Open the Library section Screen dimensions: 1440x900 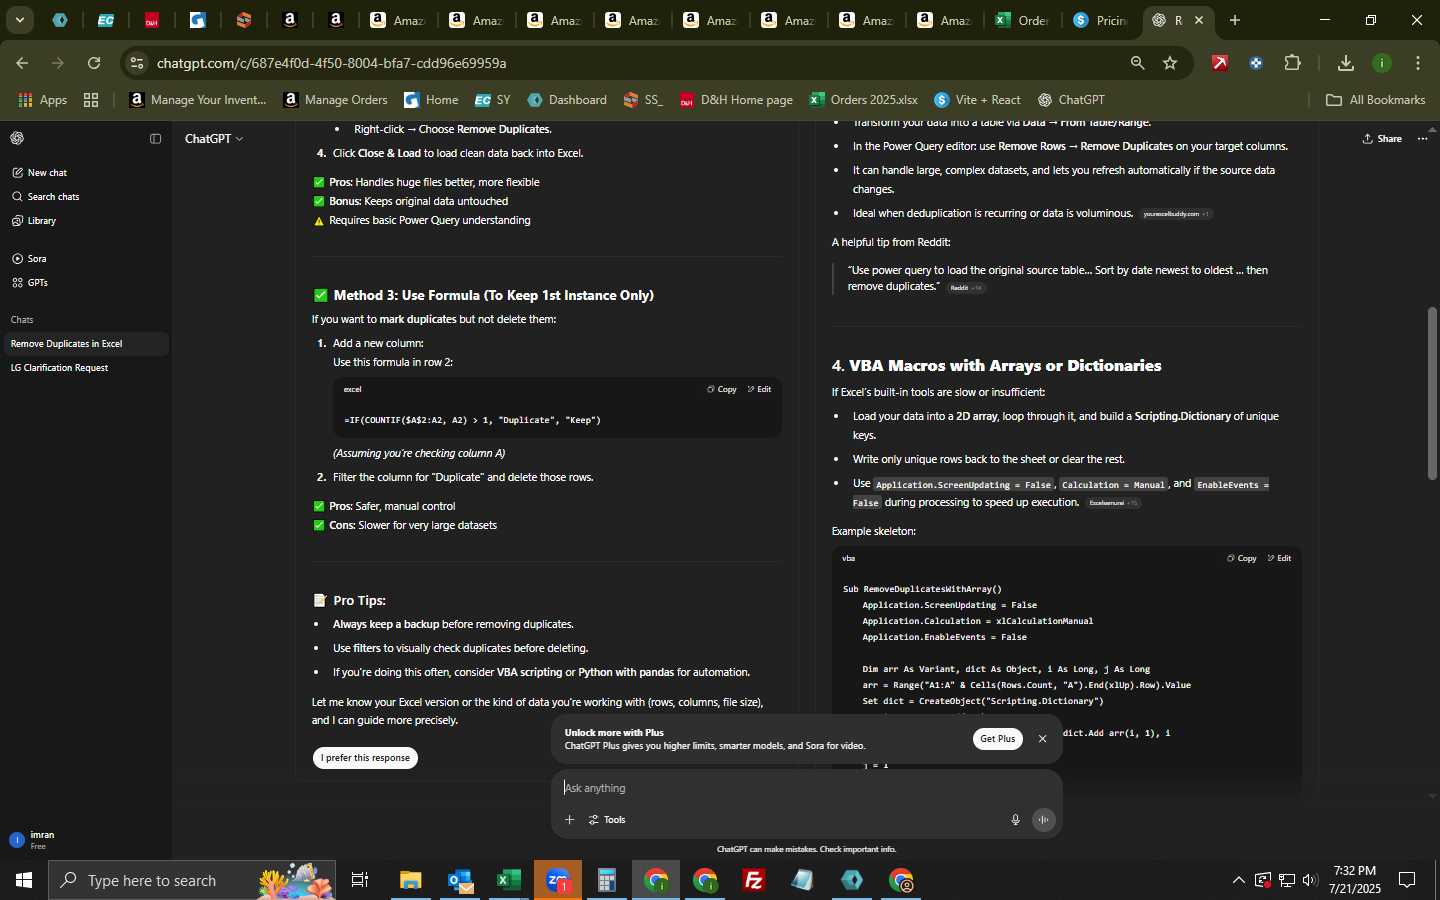pyautogui.click(x=34, y=220)
